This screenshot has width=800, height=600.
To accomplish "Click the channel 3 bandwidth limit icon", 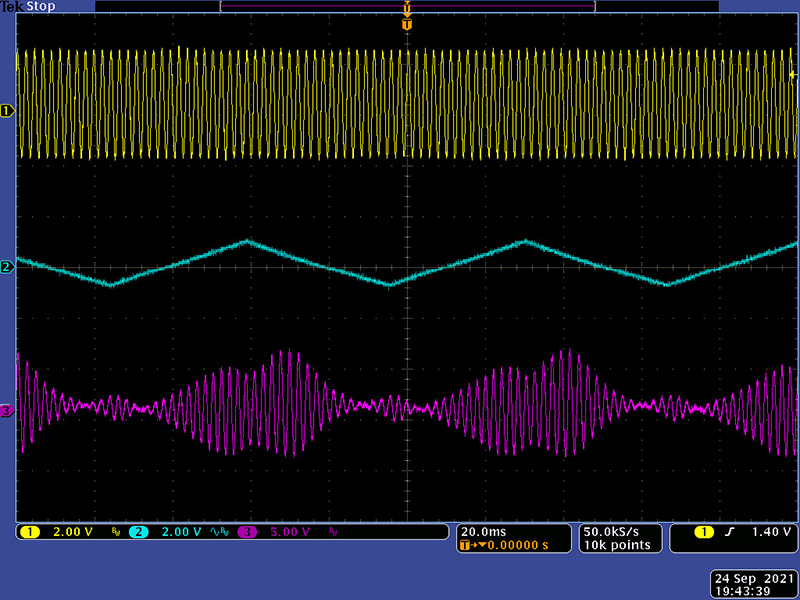I will [334, 532].
